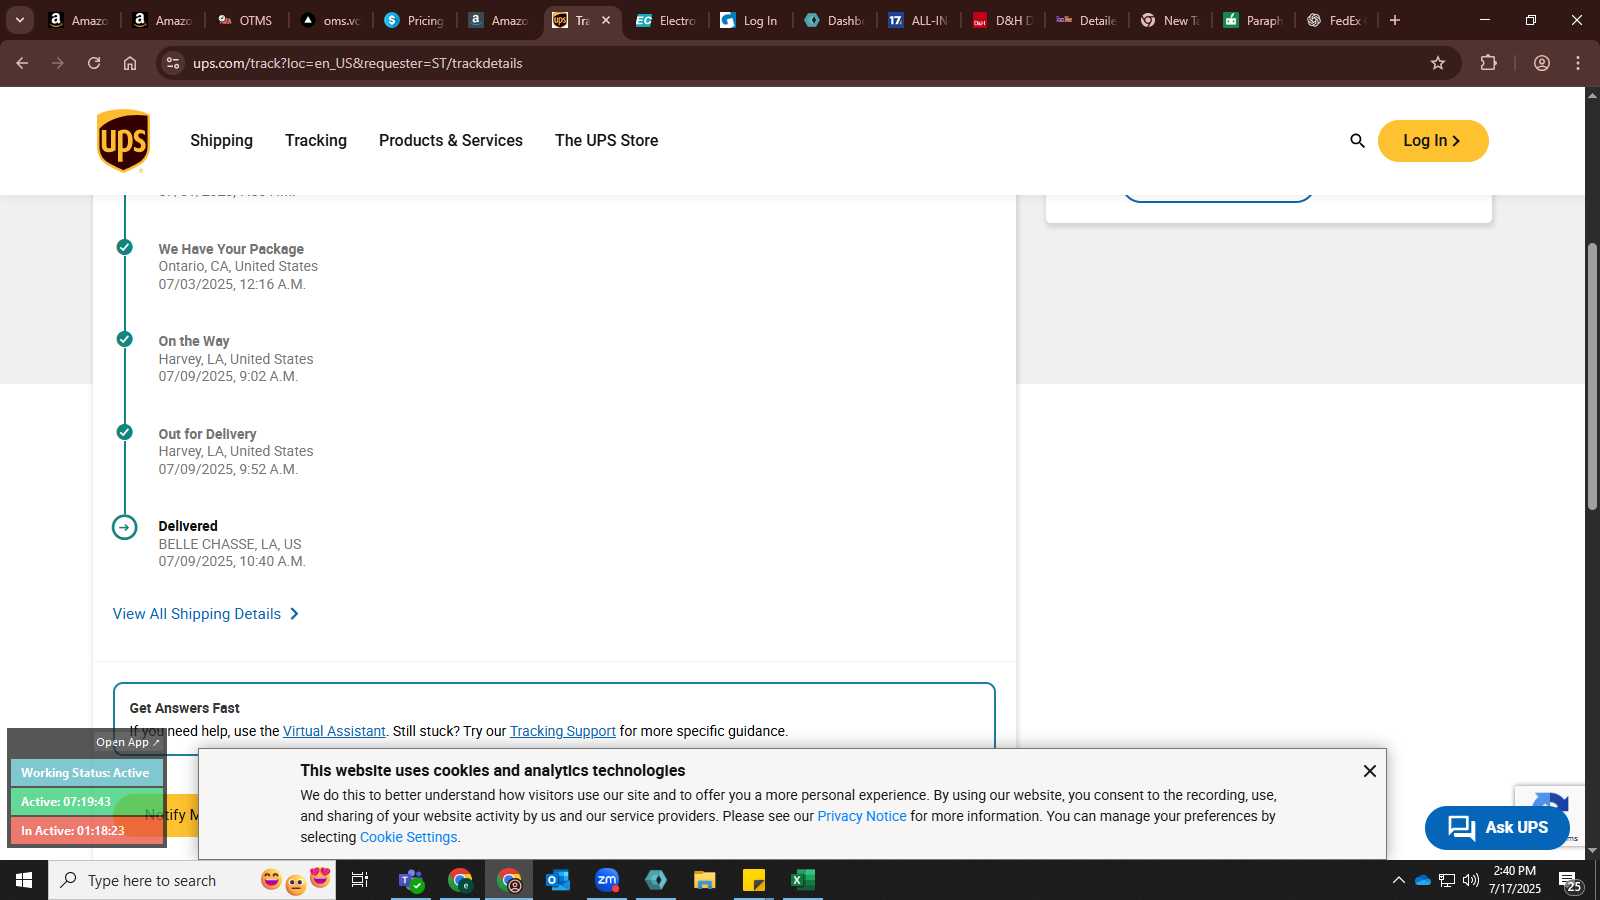The image size is (1600, 900).
Task: Open Outlook from taskbar
Action: [x=558, y=880]
